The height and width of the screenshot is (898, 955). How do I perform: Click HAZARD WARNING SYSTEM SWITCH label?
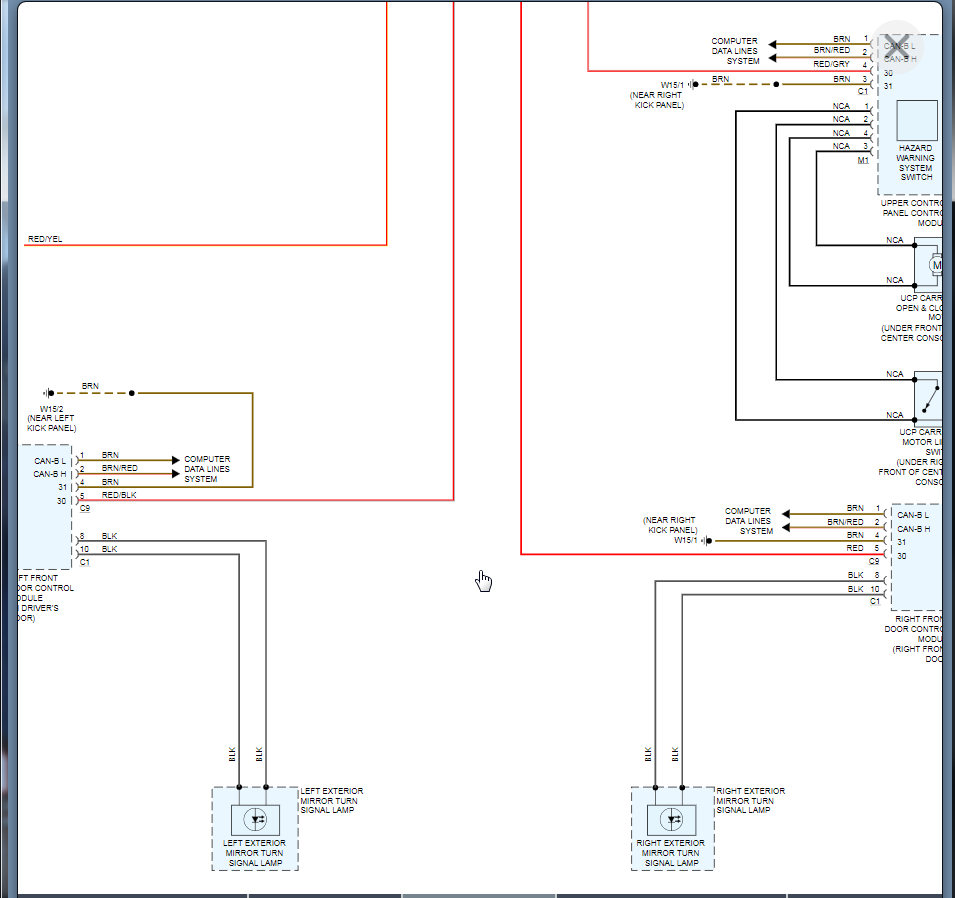(x=916, y=162)
